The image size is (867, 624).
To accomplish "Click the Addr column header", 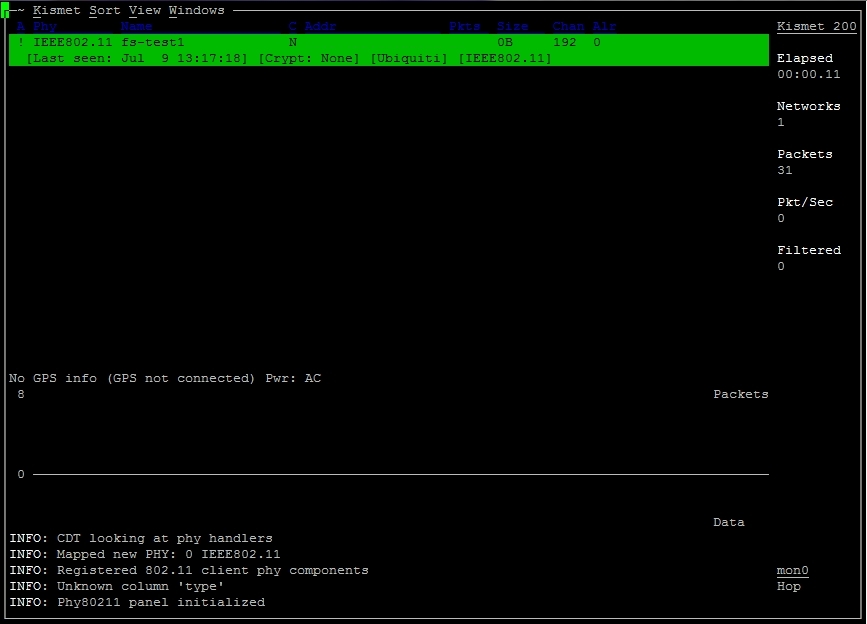I will [320, 27].
